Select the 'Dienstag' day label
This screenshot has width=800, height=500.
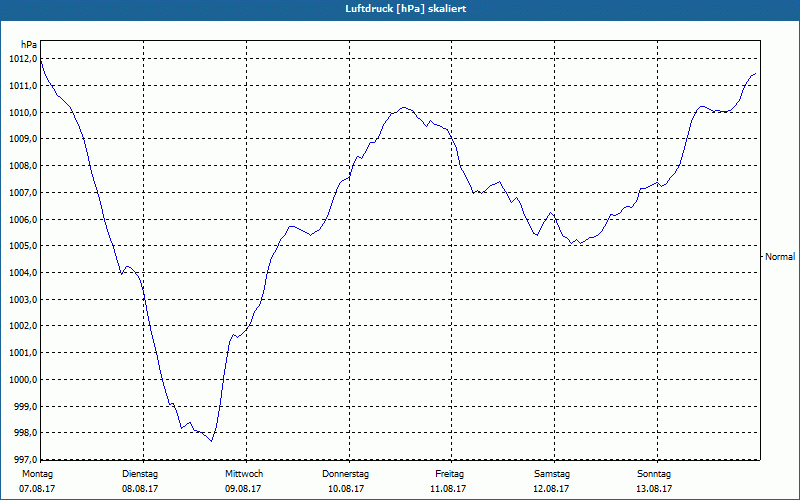(140, 474)
